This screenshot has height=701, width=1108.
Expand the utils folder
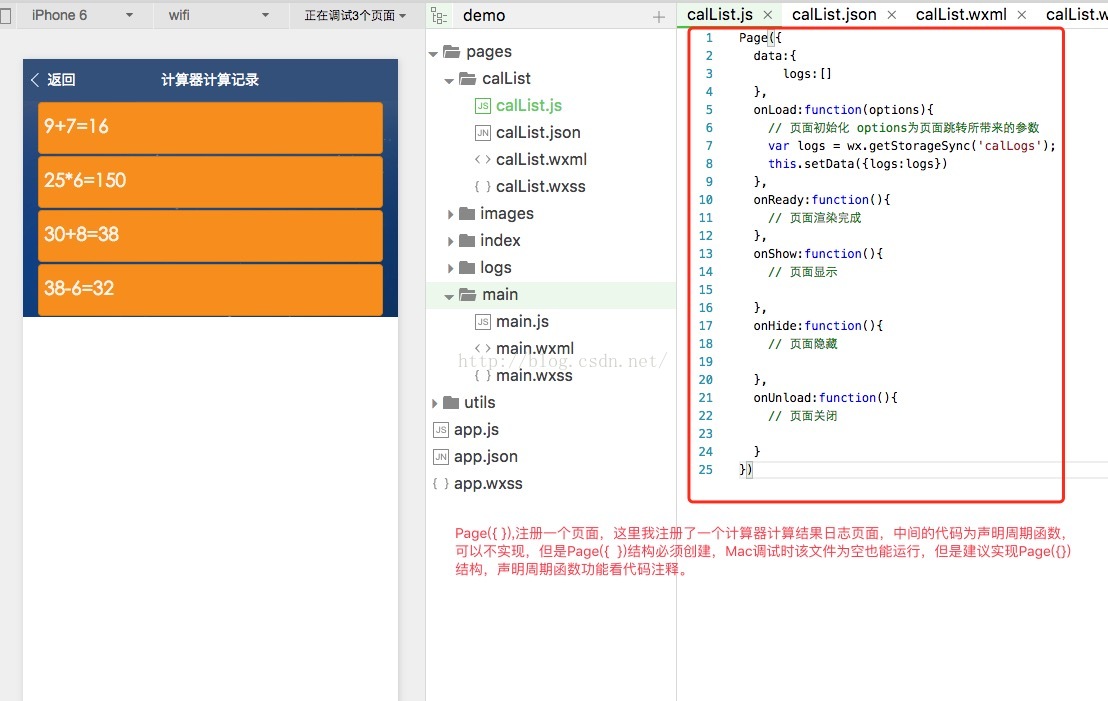click(435, 403)
